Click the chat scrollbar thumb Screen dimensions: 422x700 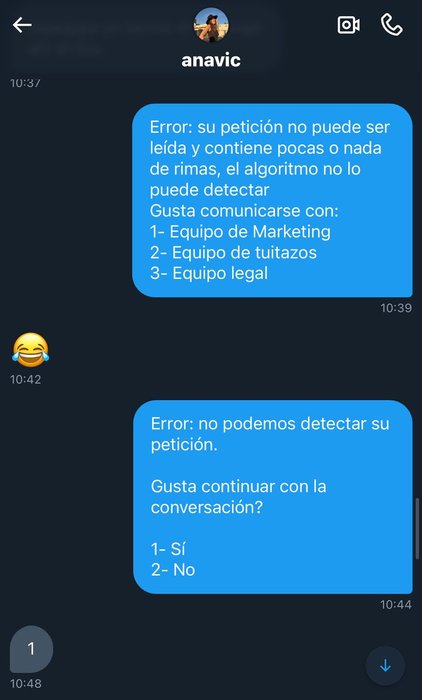tap(418, 529)
